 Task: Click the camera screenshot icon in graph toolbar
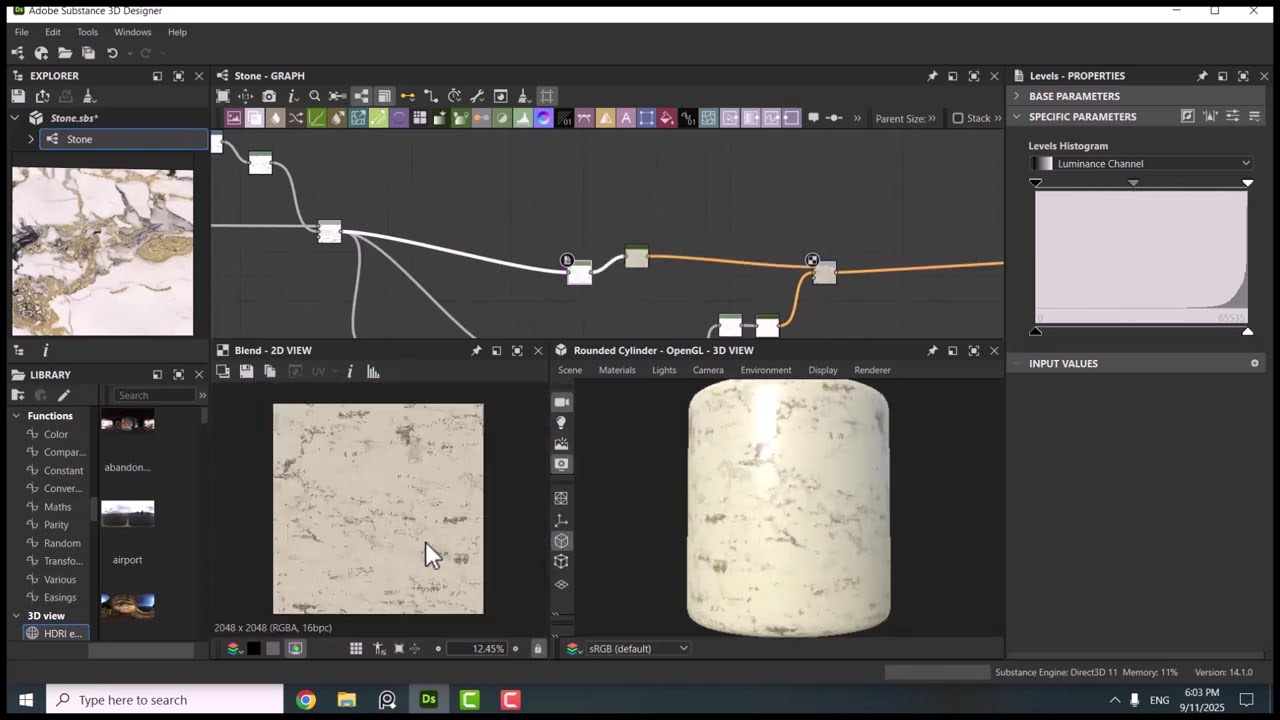point(268,96)
